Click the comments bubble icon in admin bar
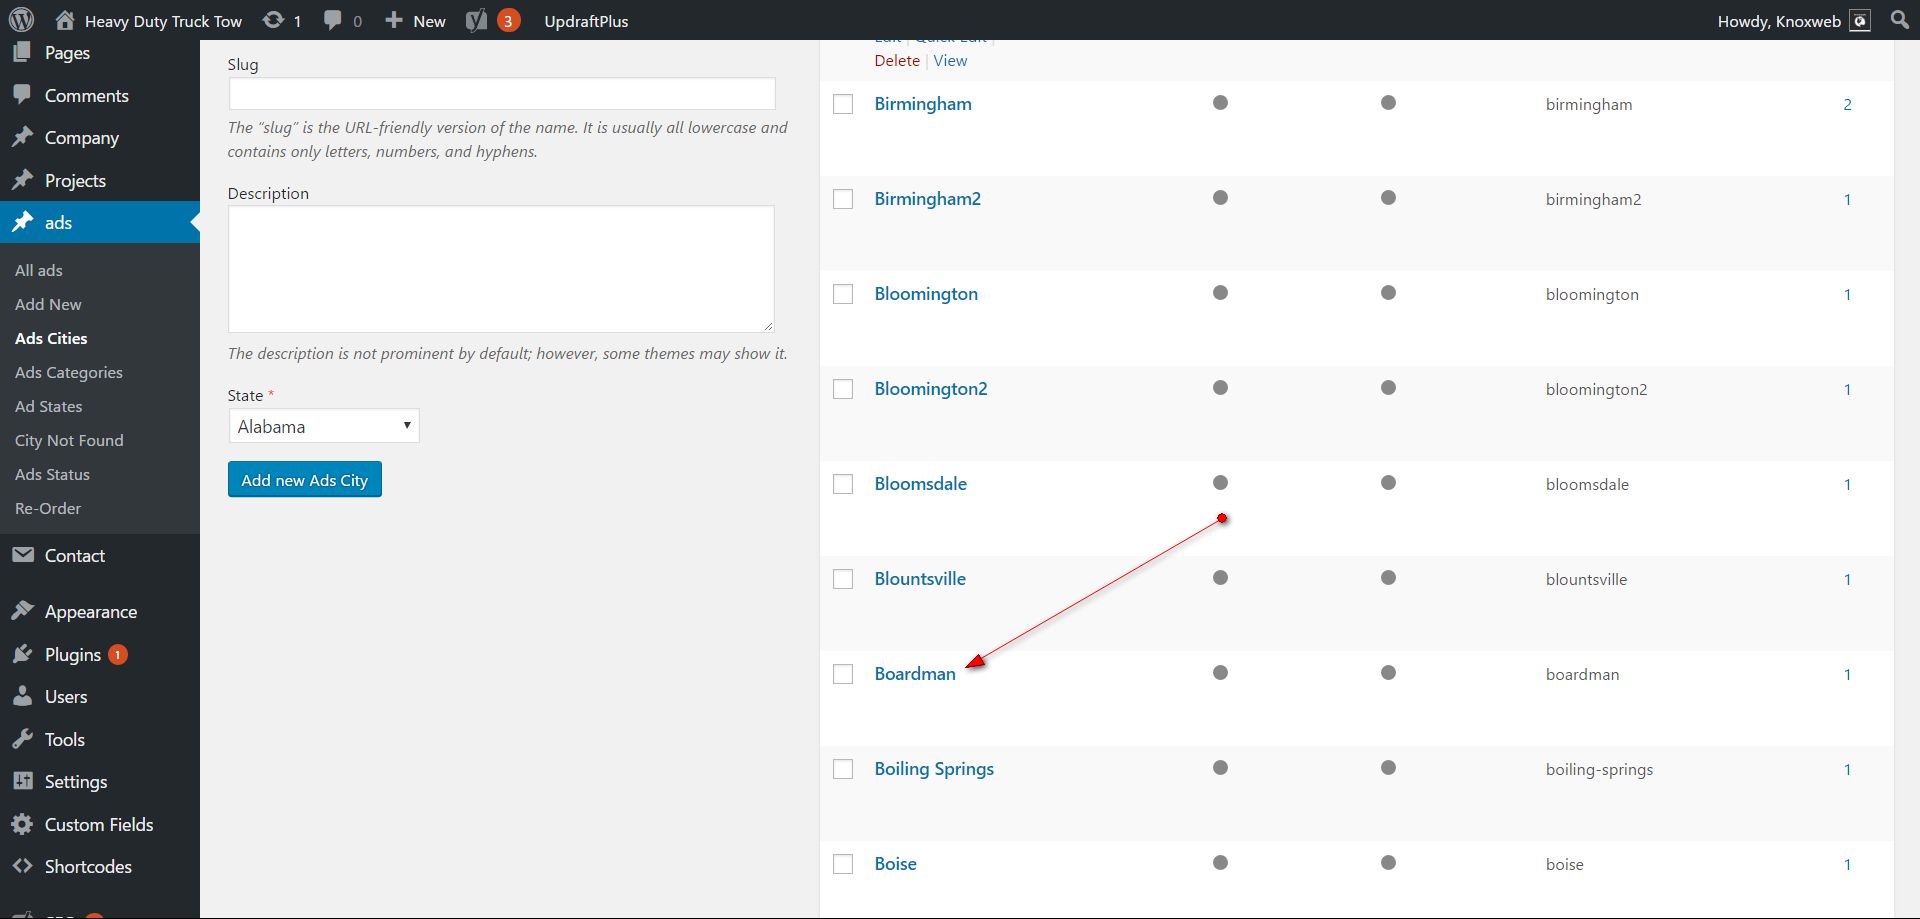 (x=333, y=20)
